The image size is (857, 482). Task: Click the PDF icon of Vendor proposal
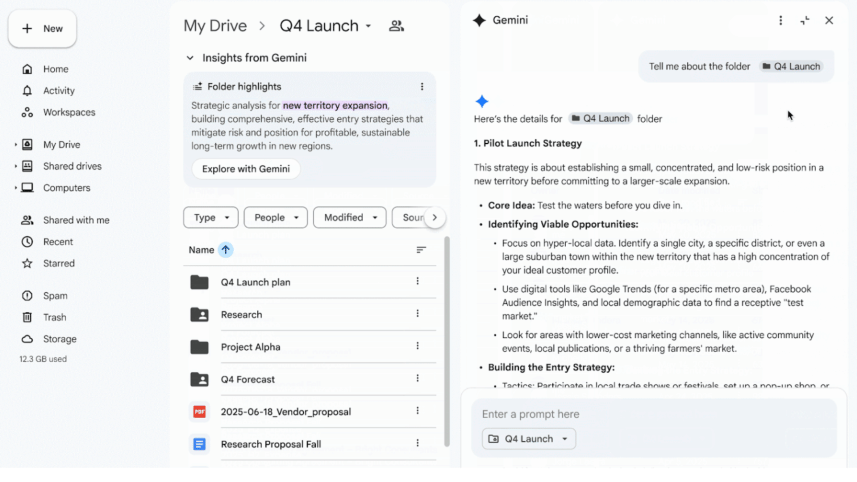click(x=199, y=412)
